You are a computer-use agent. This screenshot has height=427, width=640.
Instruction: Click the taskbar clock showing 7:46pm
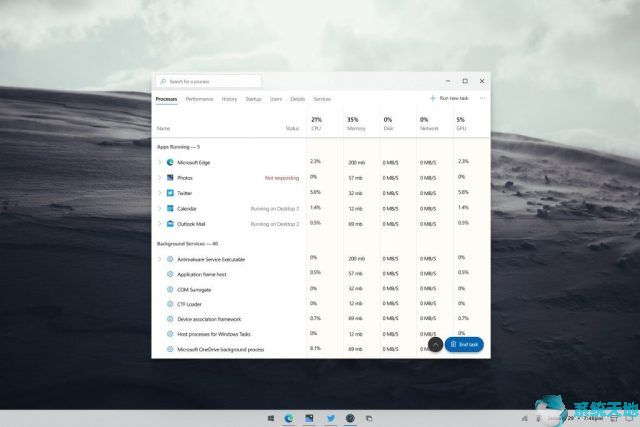pyautogui.click(x=593, y=418)
